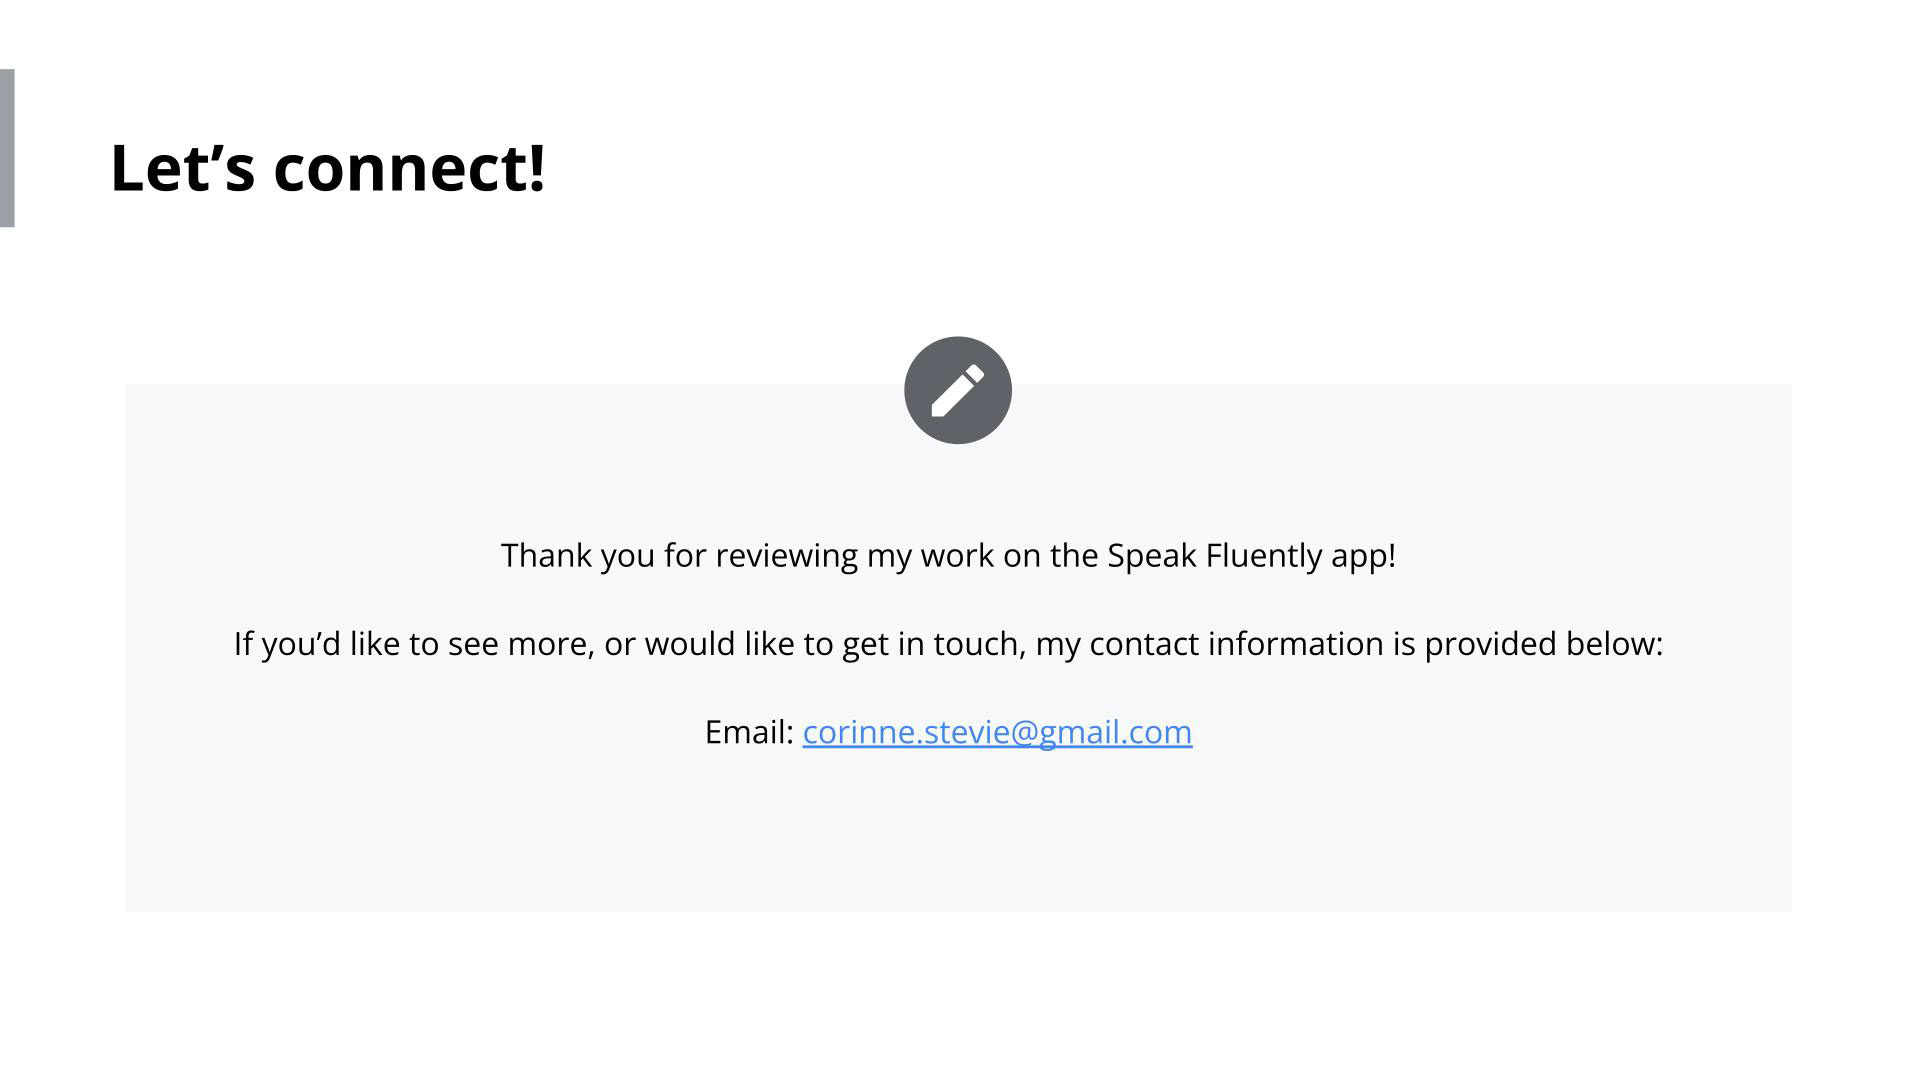Click the "Email:" label text
Viewport: 1920px width, 1080px height.
[749, 732]
